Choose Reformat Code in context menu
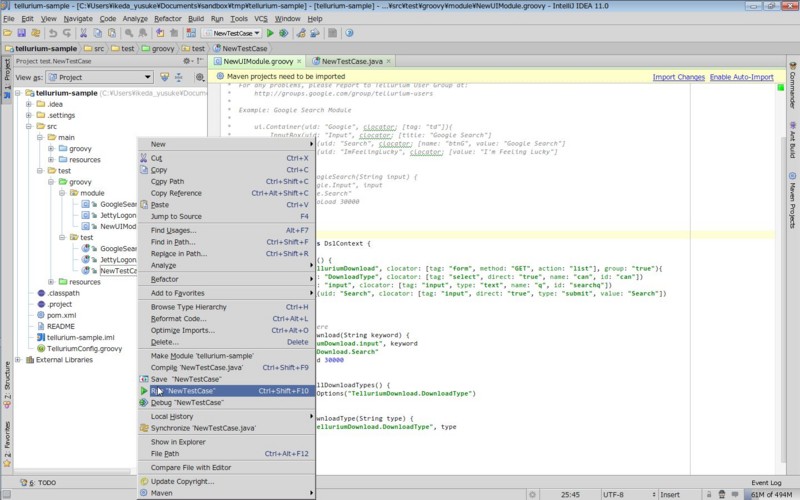This screenshot has width=800, height=500. (227, 318)
